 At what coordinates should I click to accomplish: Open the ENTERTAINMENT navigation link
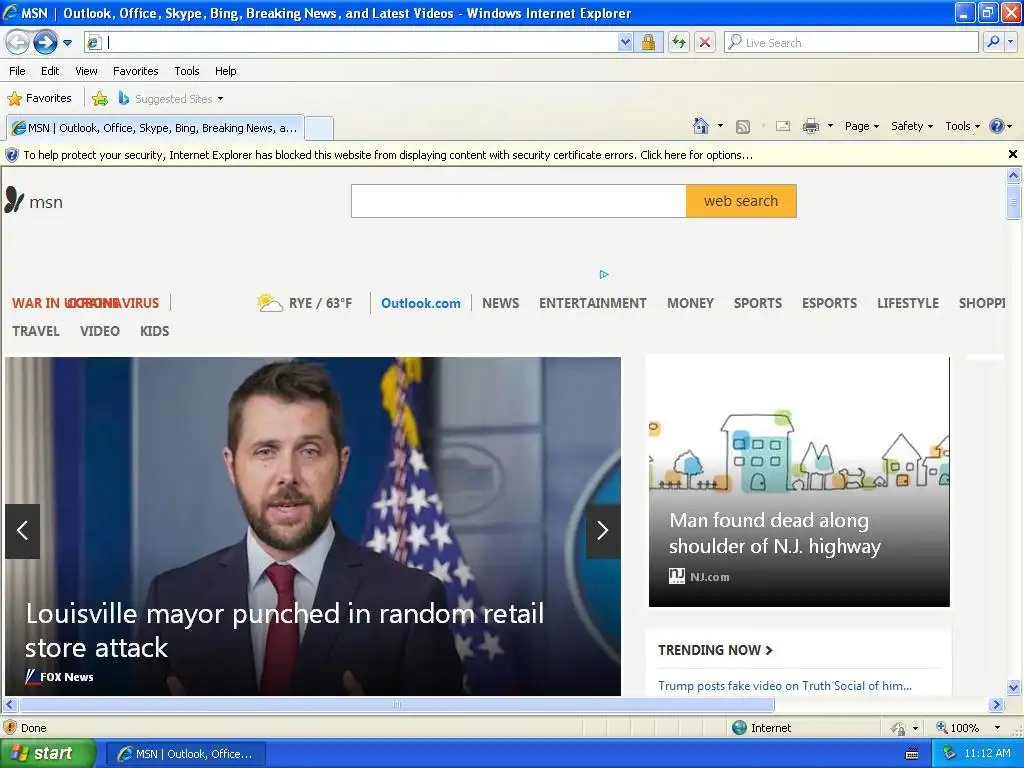click(x=592, y=303)
